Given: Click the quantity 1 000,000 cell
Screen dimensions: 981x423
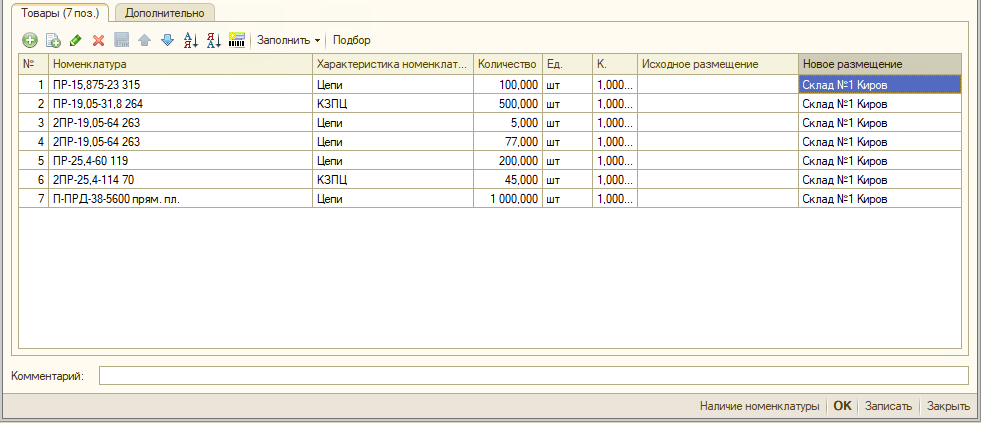Looking at the screenshot, I should click(x=507, y=199).
